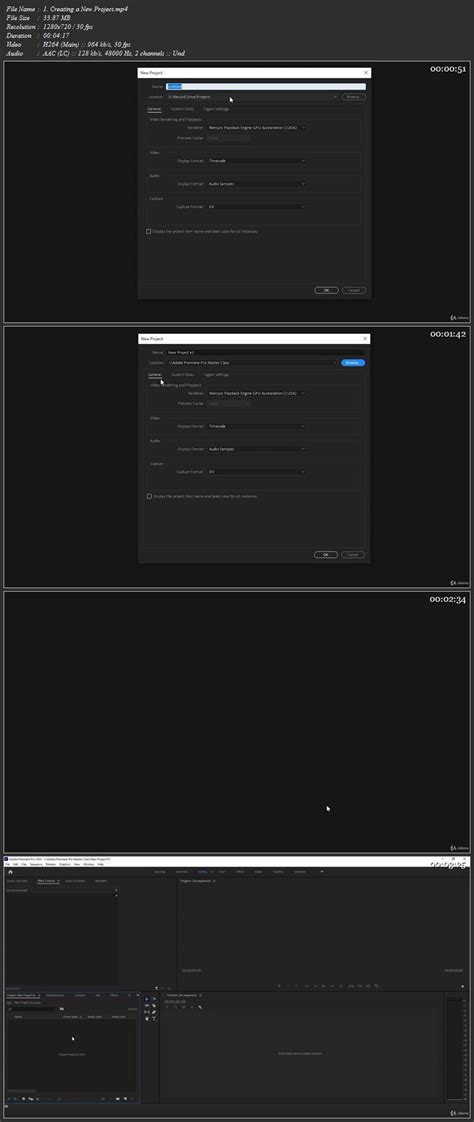
Task: Open the Location dropdown showing Projects path
Action: pos(252,97)
